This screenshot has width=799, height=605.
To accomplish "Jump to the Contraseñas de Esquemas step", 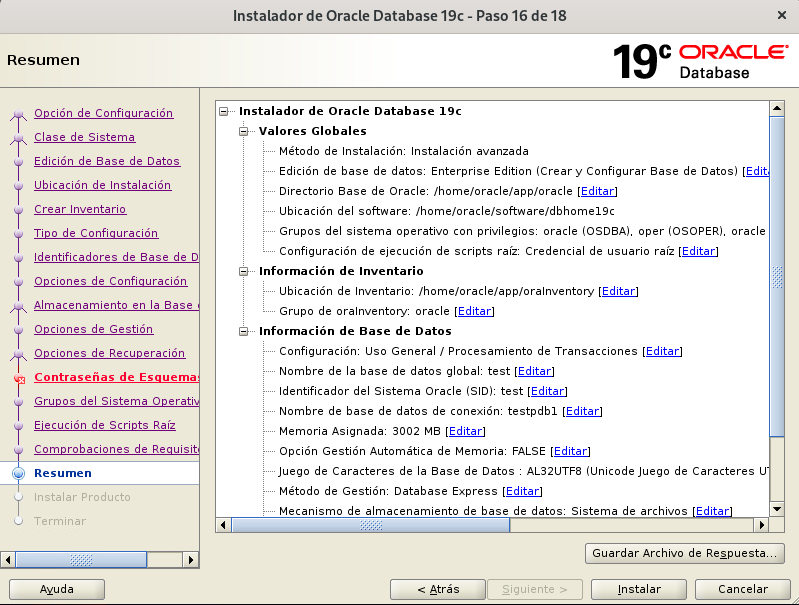I will click(116, 377).
